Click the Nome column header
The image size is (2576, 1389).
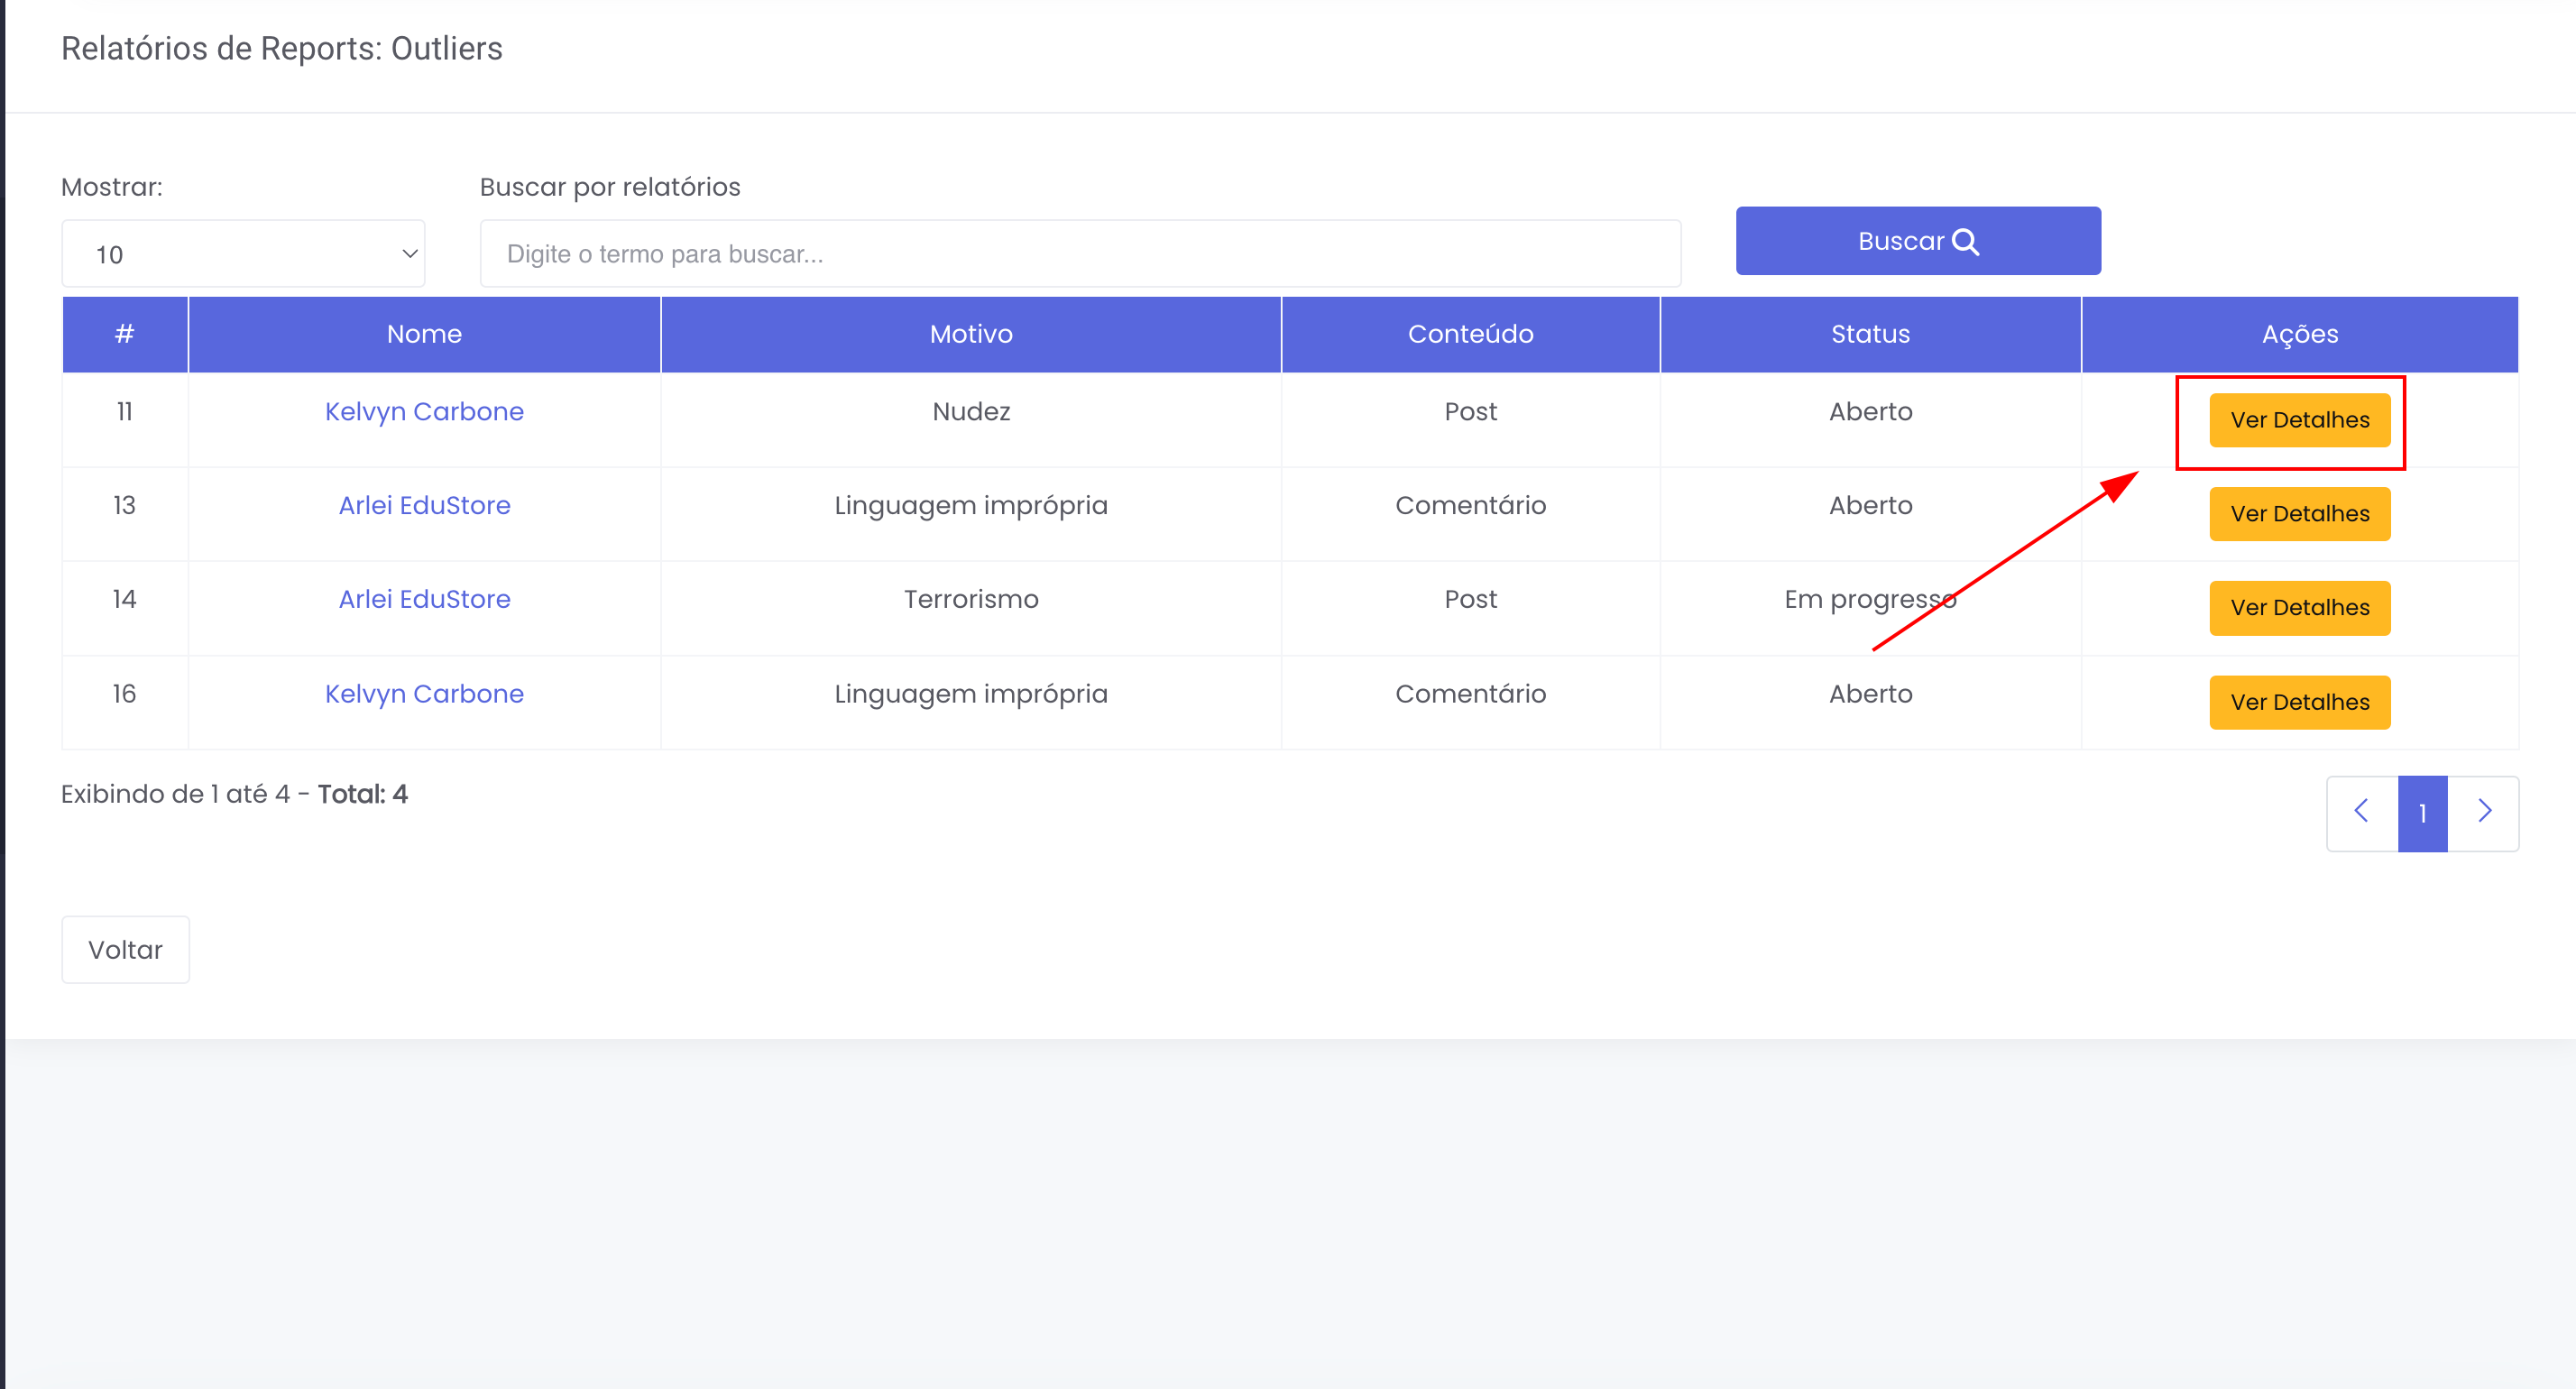click(x=424, y=334)
